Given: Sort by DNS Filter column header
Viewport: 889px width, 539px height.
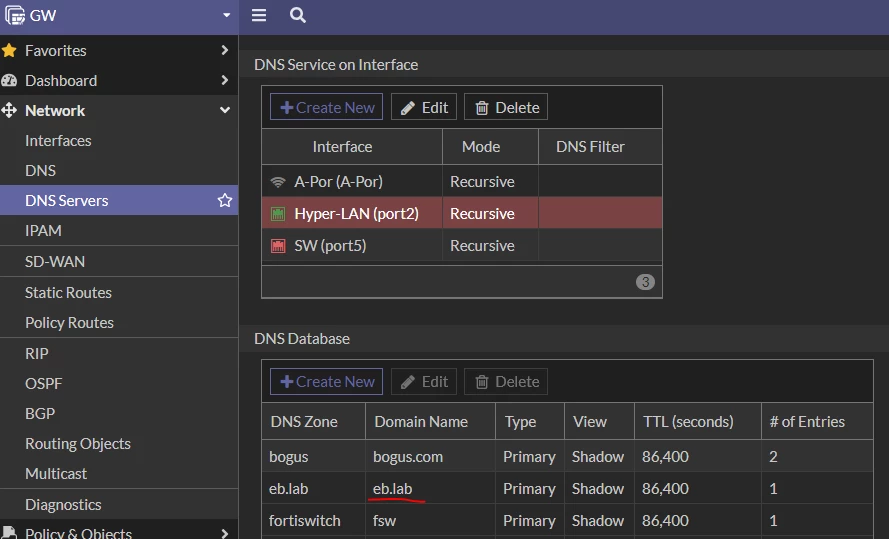Looking at the screenshot, I should pyautogui.click(x=590, y=147).
